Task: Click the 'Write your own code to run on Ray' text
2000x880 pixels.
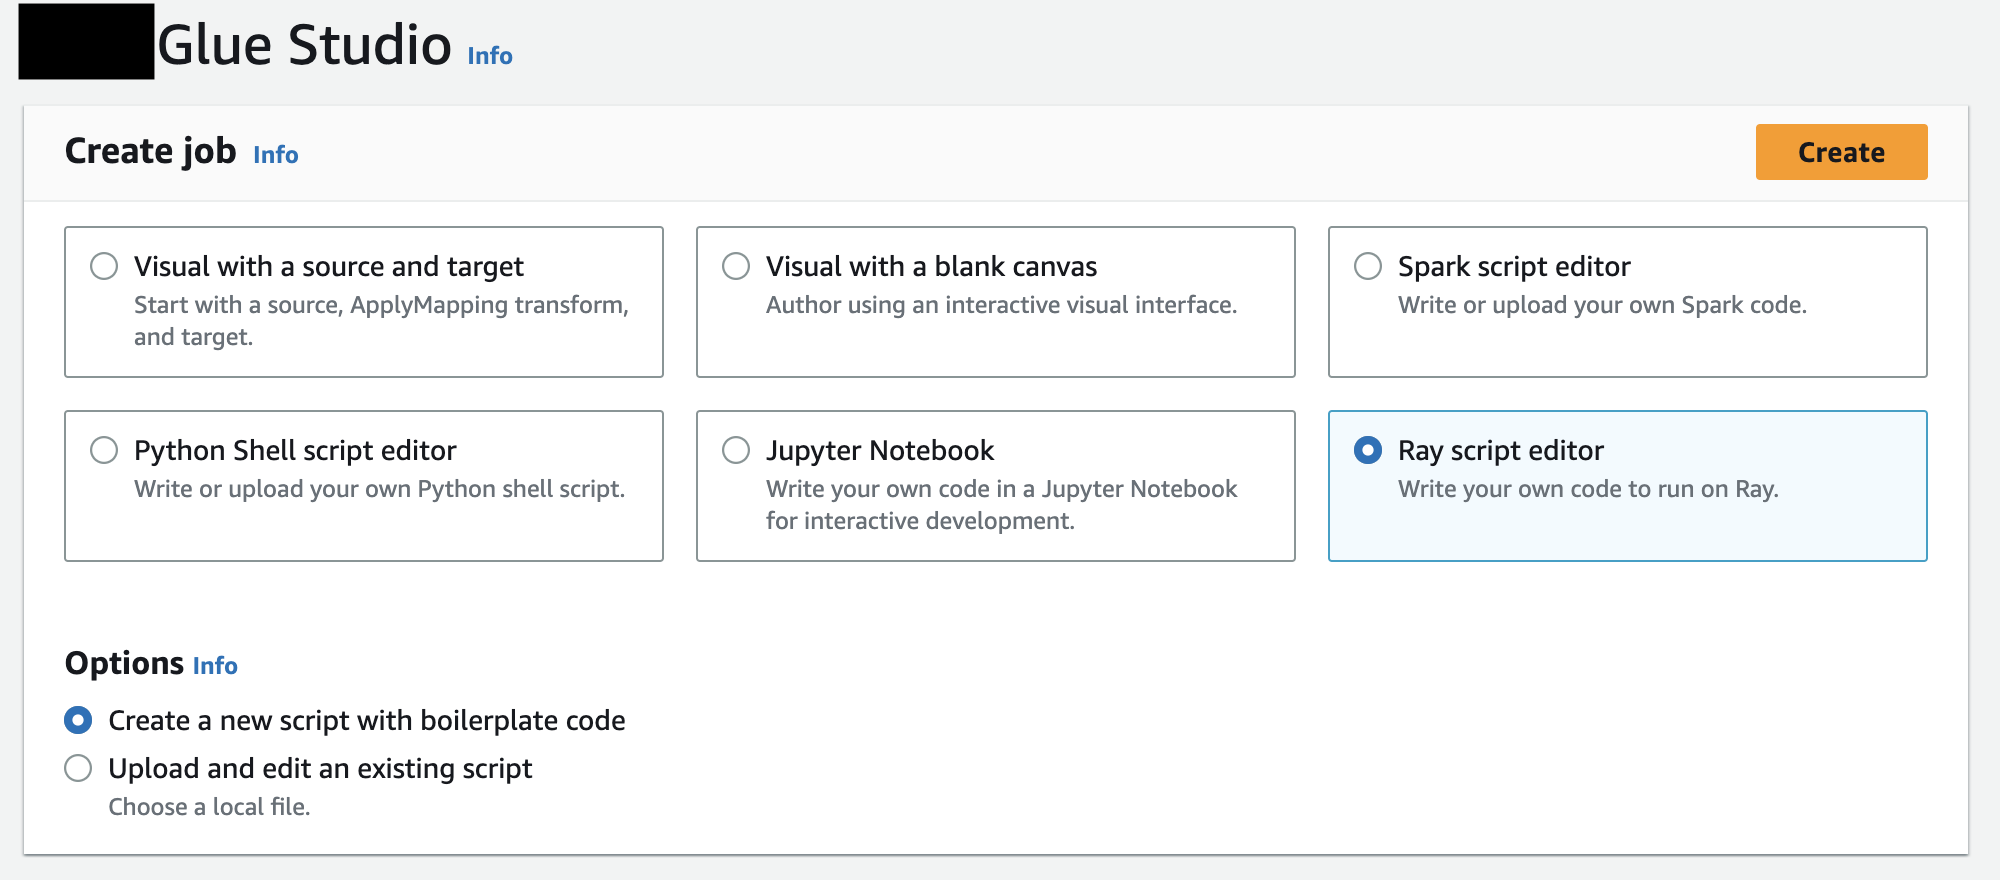Action: tap(1587, 489)
